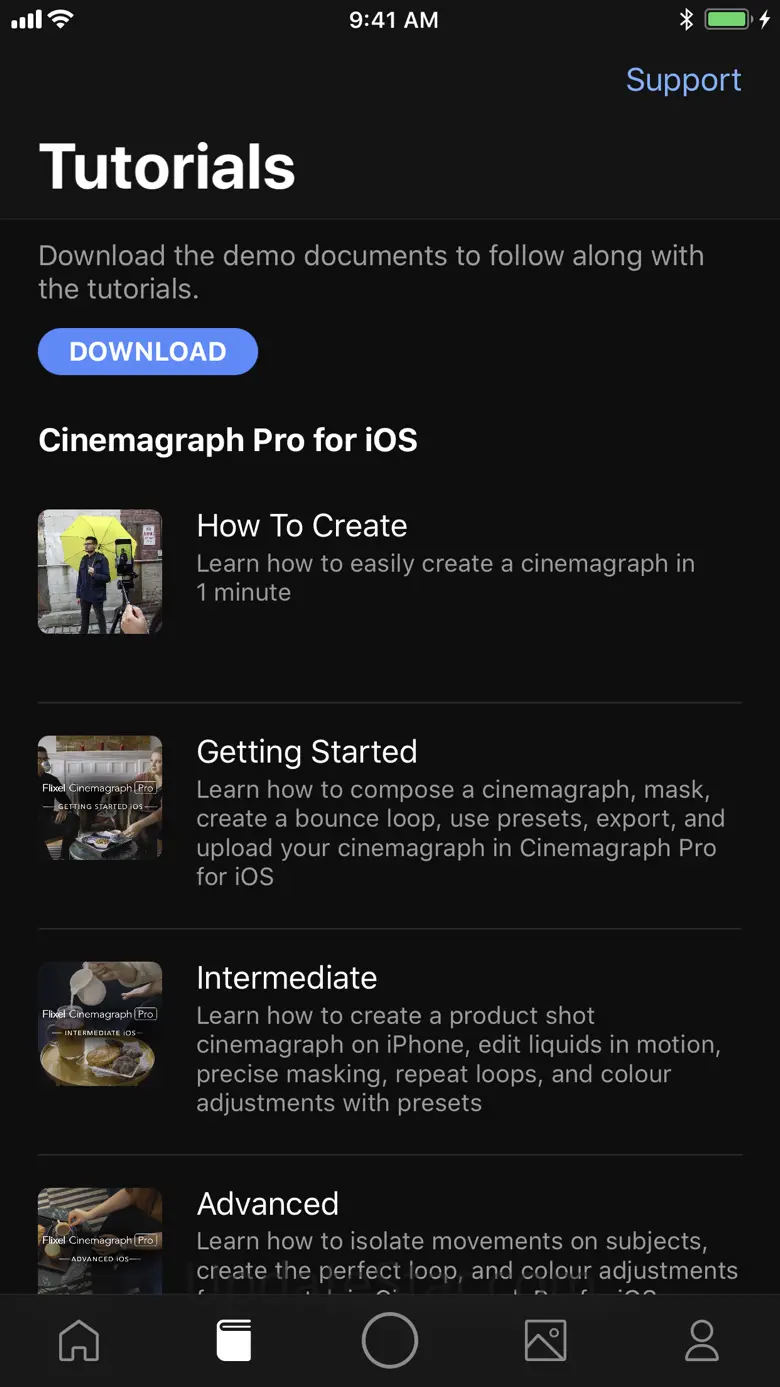
Task: Open the Home tab icon
Action: point(79,1340)
